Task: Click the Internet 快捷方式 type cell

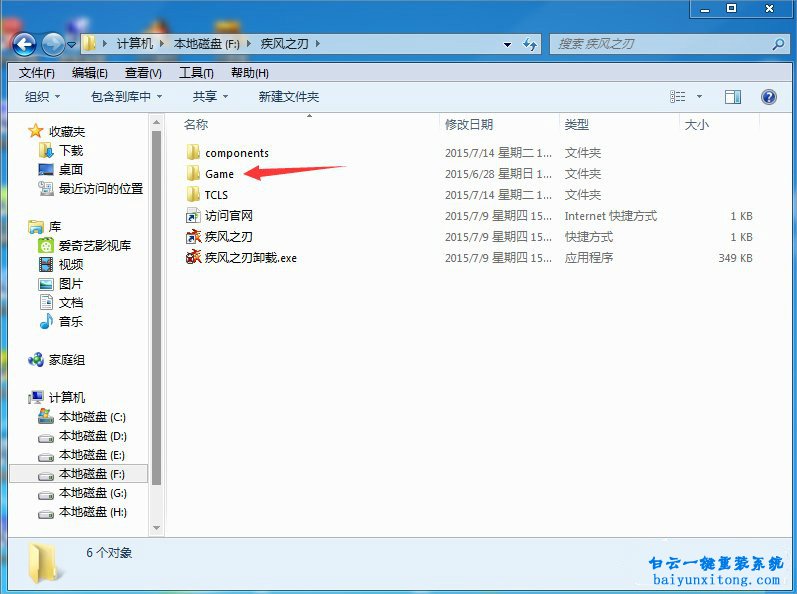Action: (610, 216)
